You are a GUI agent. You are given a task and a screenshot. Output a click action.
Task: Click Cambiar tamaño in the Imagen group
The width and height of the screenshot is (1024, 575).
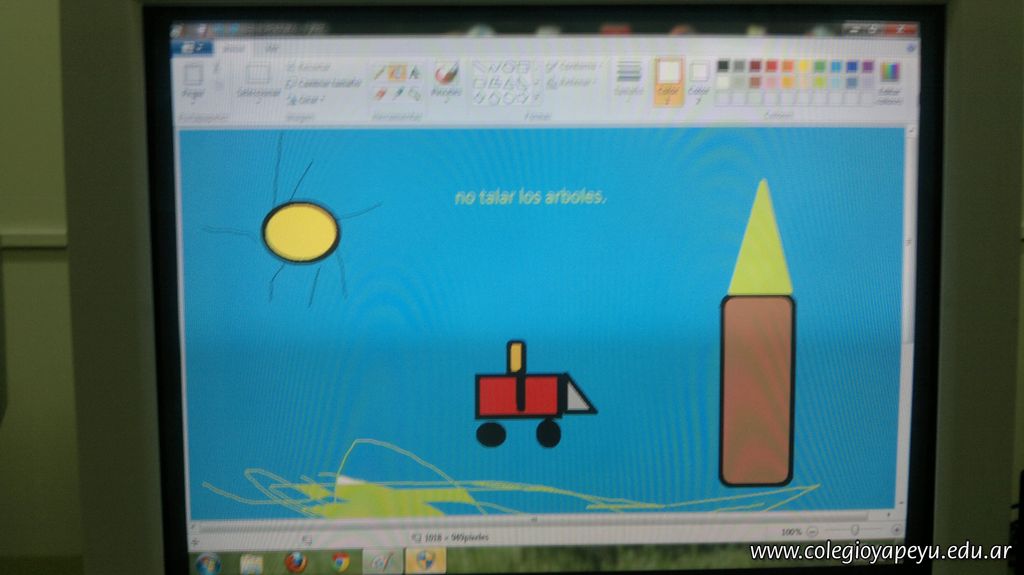click(324, 83)
